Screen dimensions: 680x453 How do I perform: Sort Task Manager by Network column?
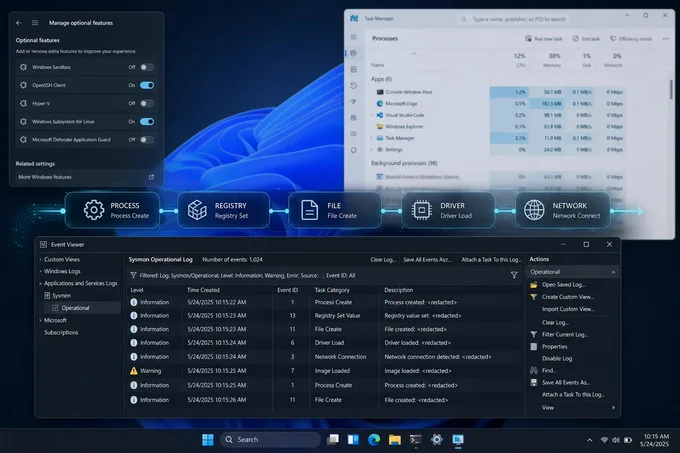(x=613, y=60)
